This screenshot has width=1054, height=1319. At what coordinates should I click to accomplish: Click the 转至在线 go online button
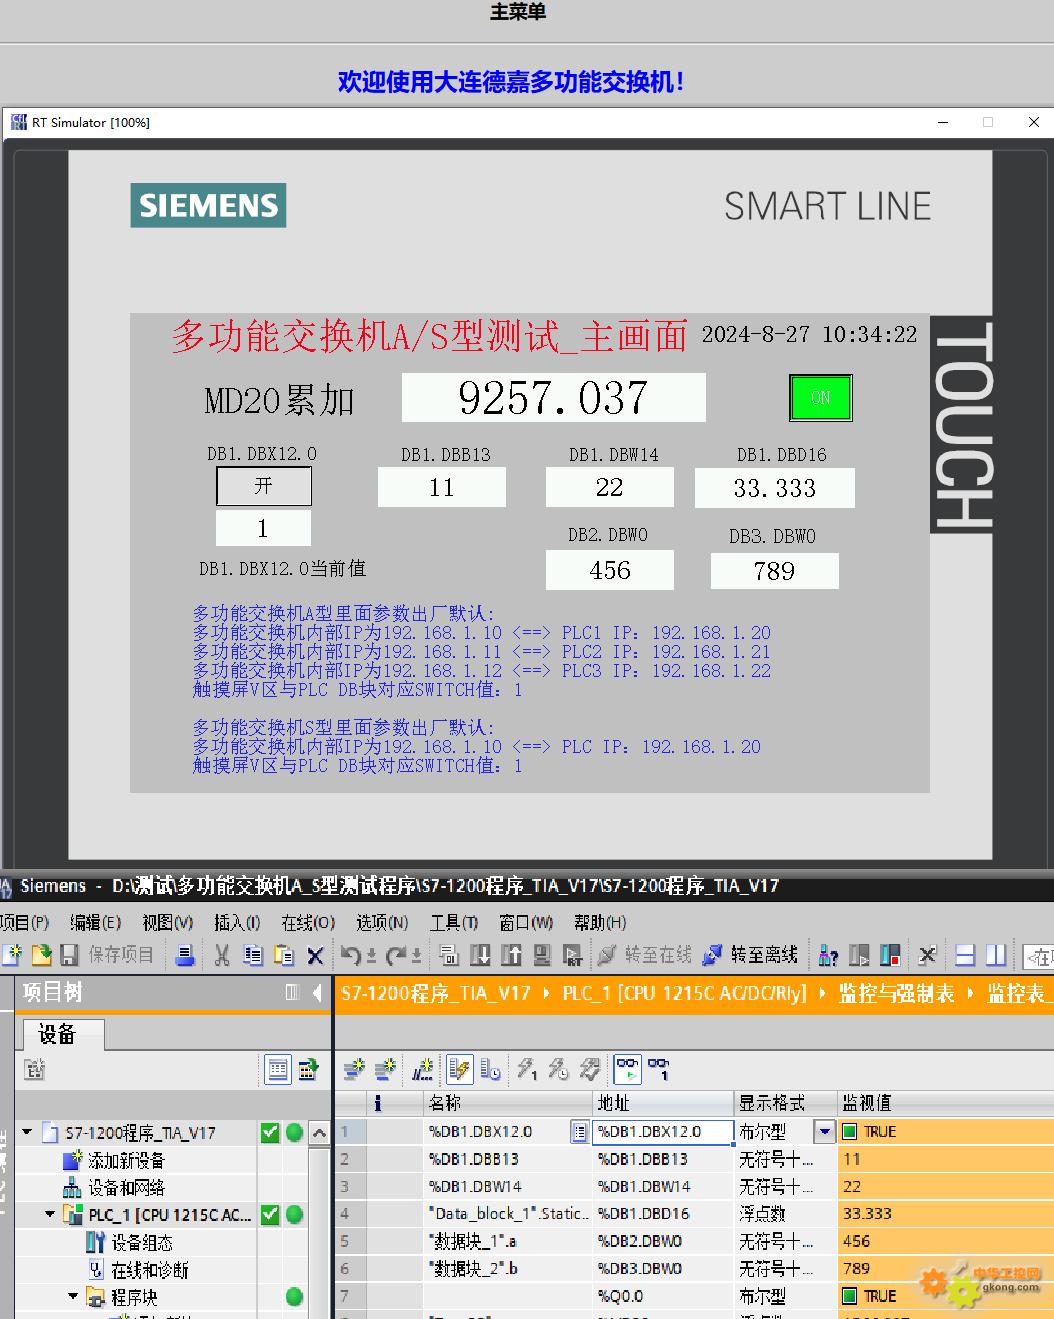(x=645, y=955)
